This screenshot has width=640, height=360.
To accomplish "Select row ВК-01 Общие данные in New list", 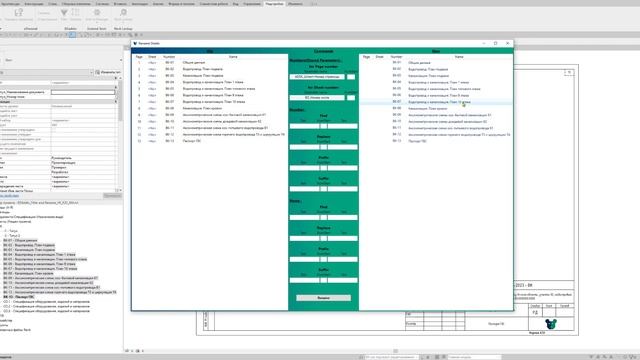I will 436,63.
